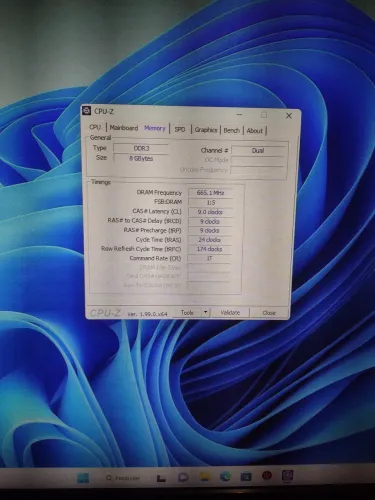The image size is (375, 500).
Task: Open the Windows Start menu
Action: pyautogui.click(x=83, y=478)
